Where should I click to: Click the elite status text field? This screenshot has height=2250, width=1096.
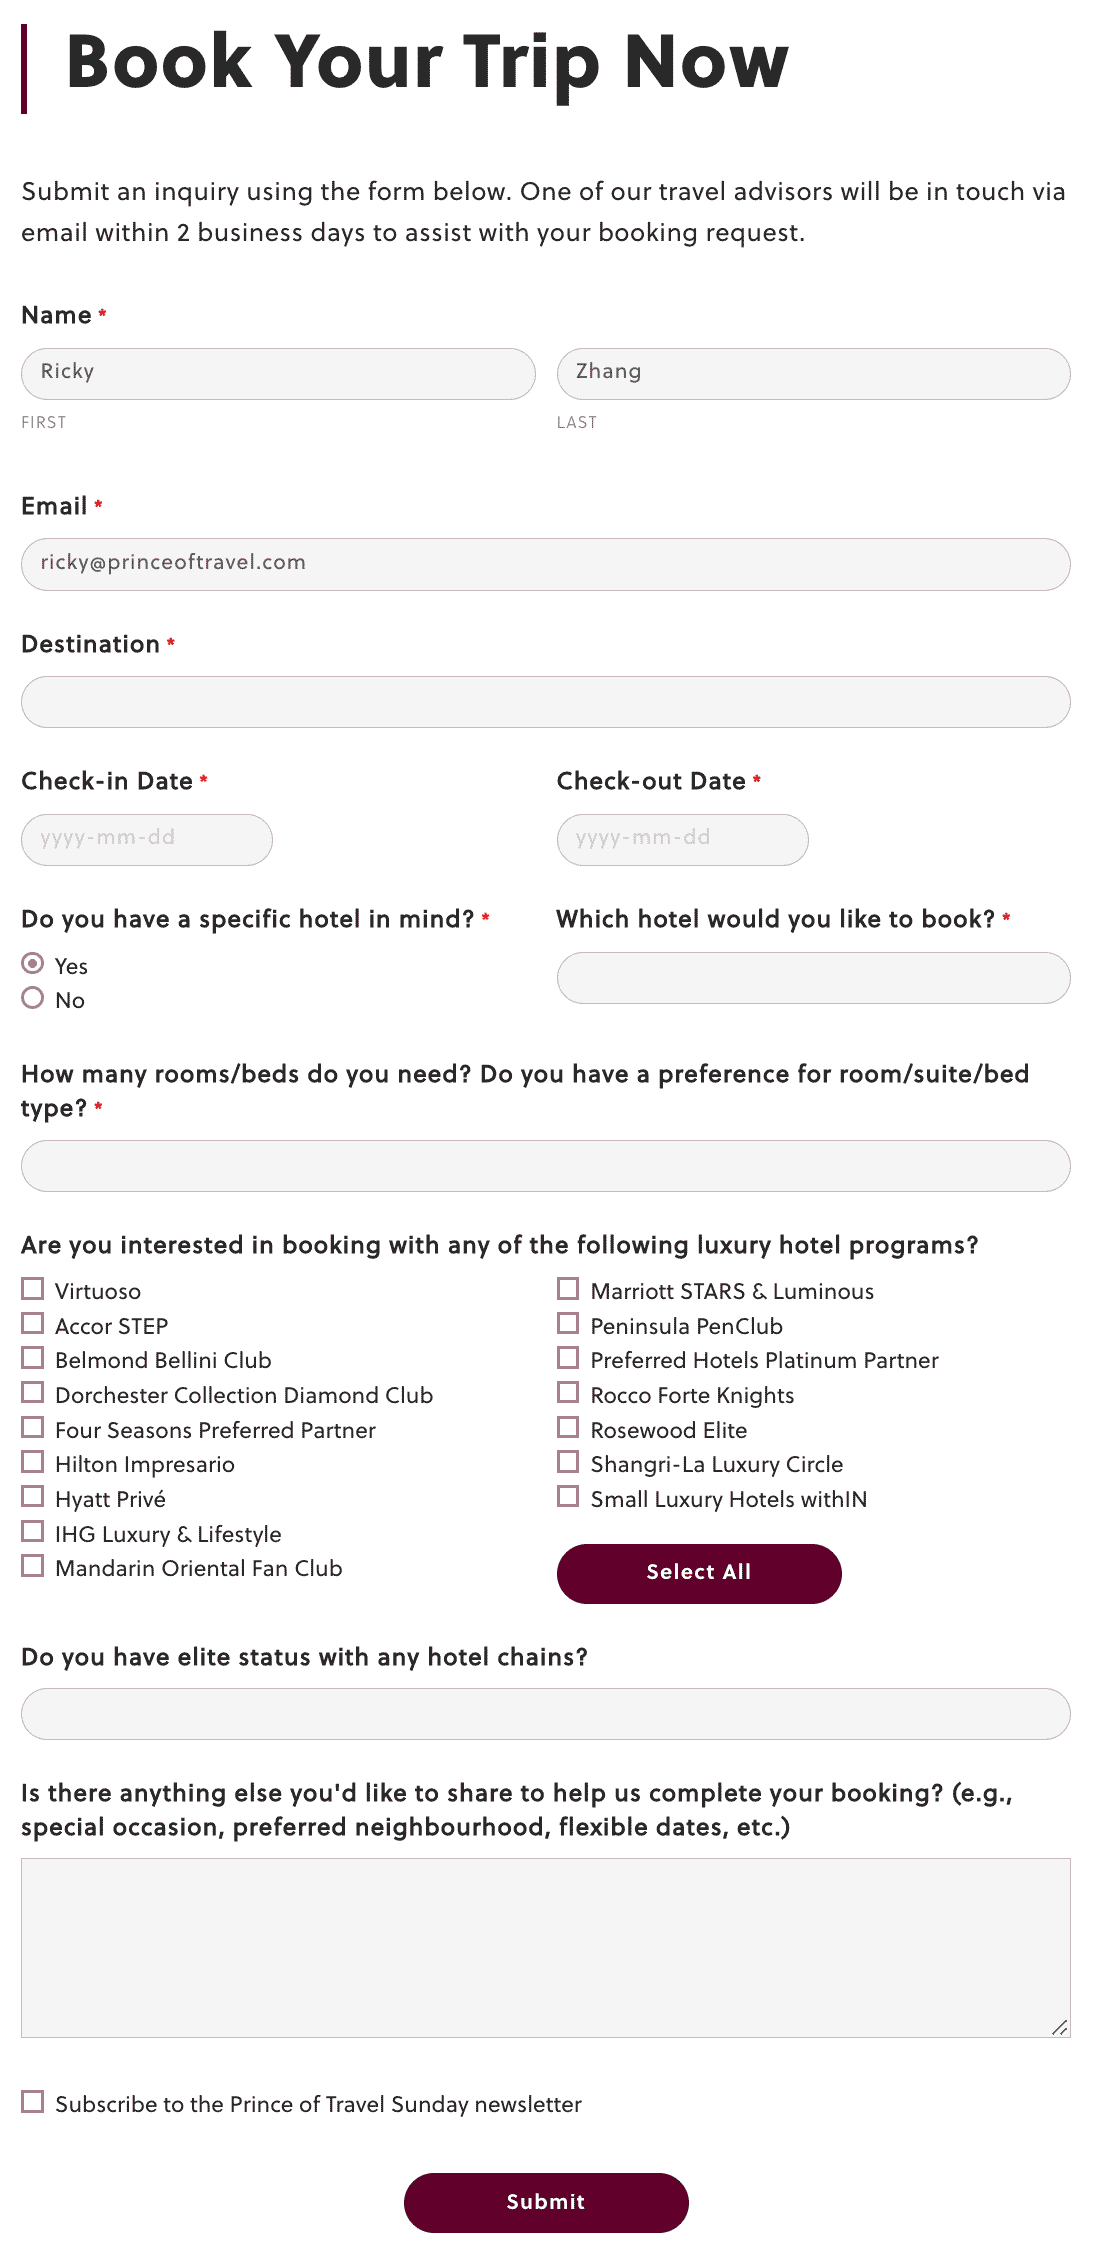click(x=546, y=1714)
